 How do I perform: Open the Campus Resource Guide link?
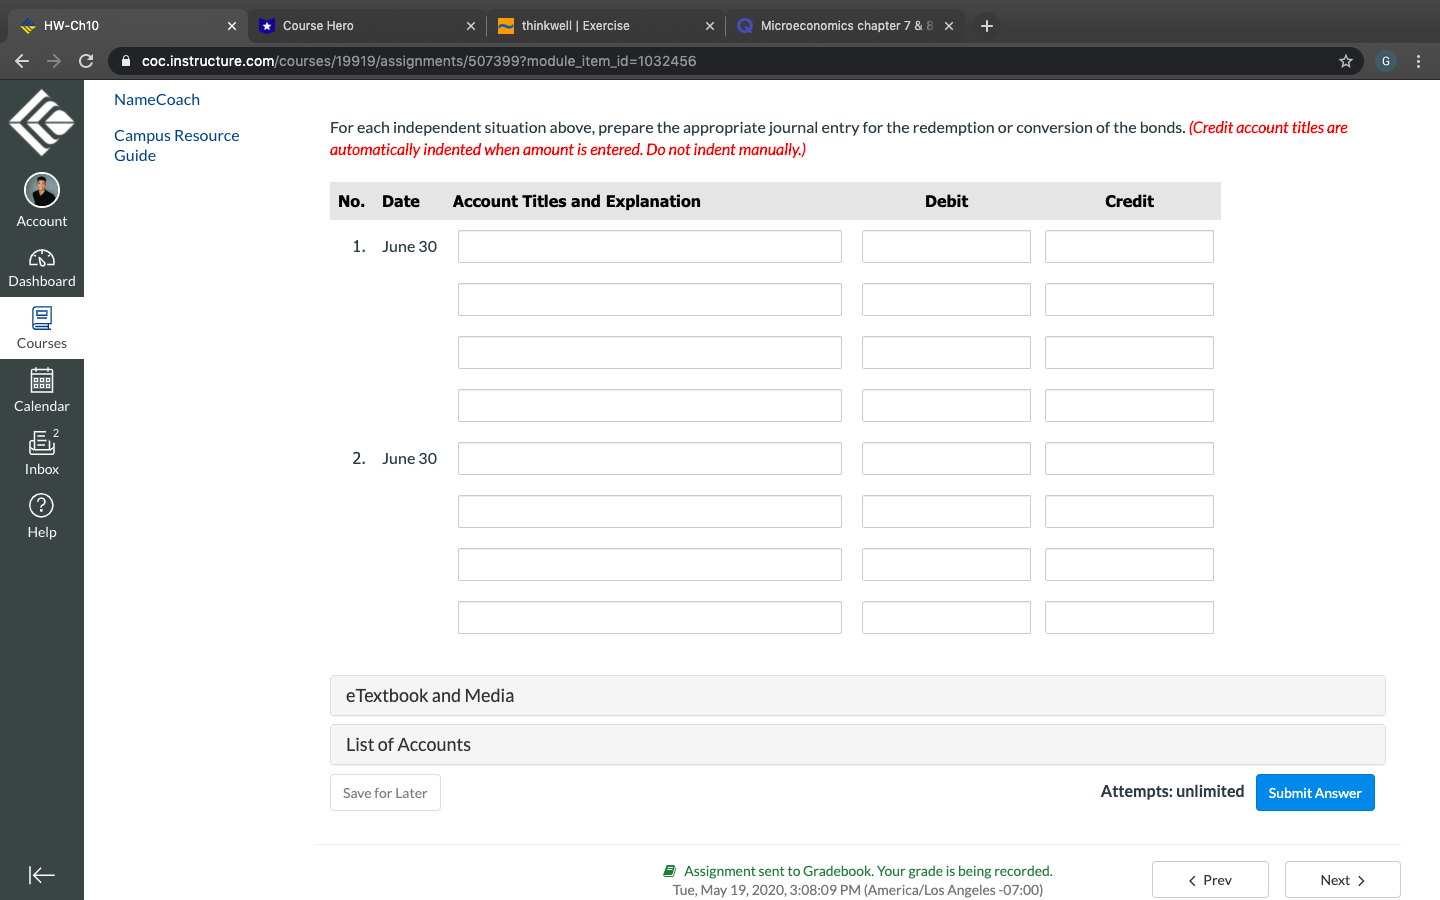[x=176, y=145]
